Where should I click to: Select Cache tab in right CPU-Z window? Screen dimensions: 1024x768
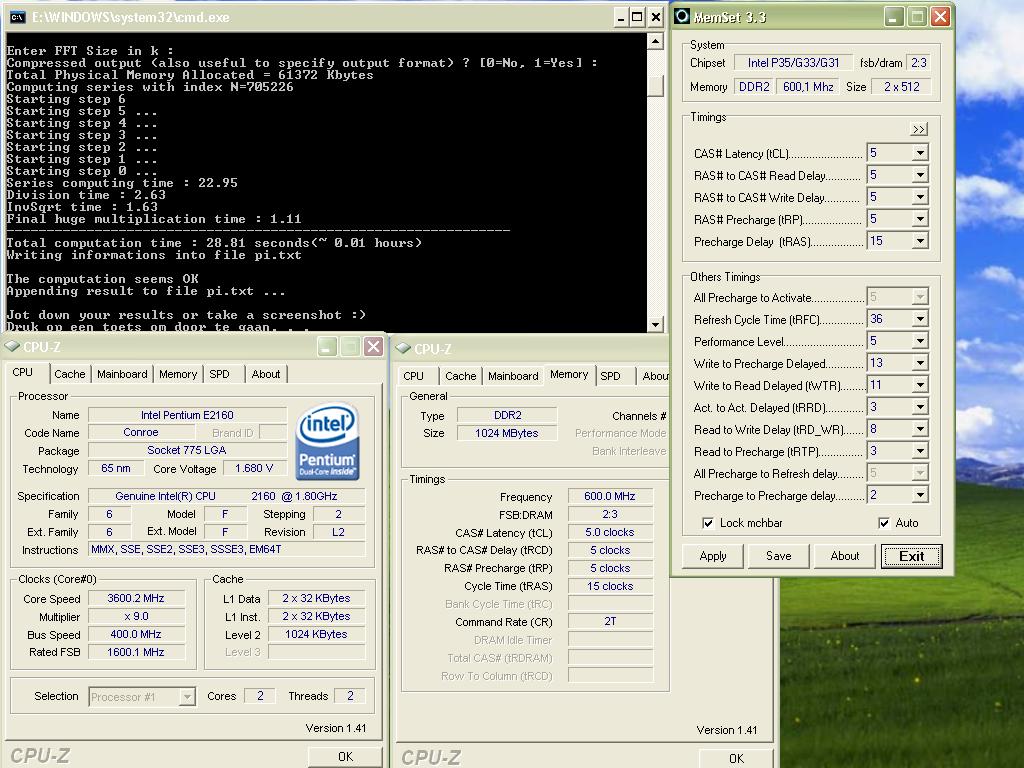460,376
